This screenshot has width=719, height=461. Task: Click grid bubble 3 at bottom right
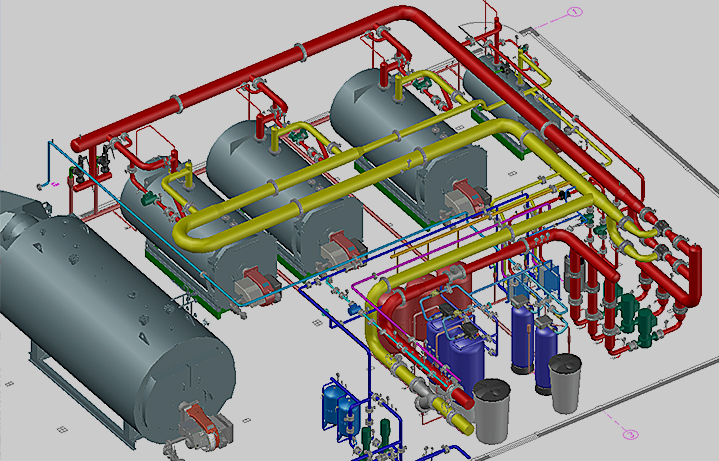tap(630, 434)
